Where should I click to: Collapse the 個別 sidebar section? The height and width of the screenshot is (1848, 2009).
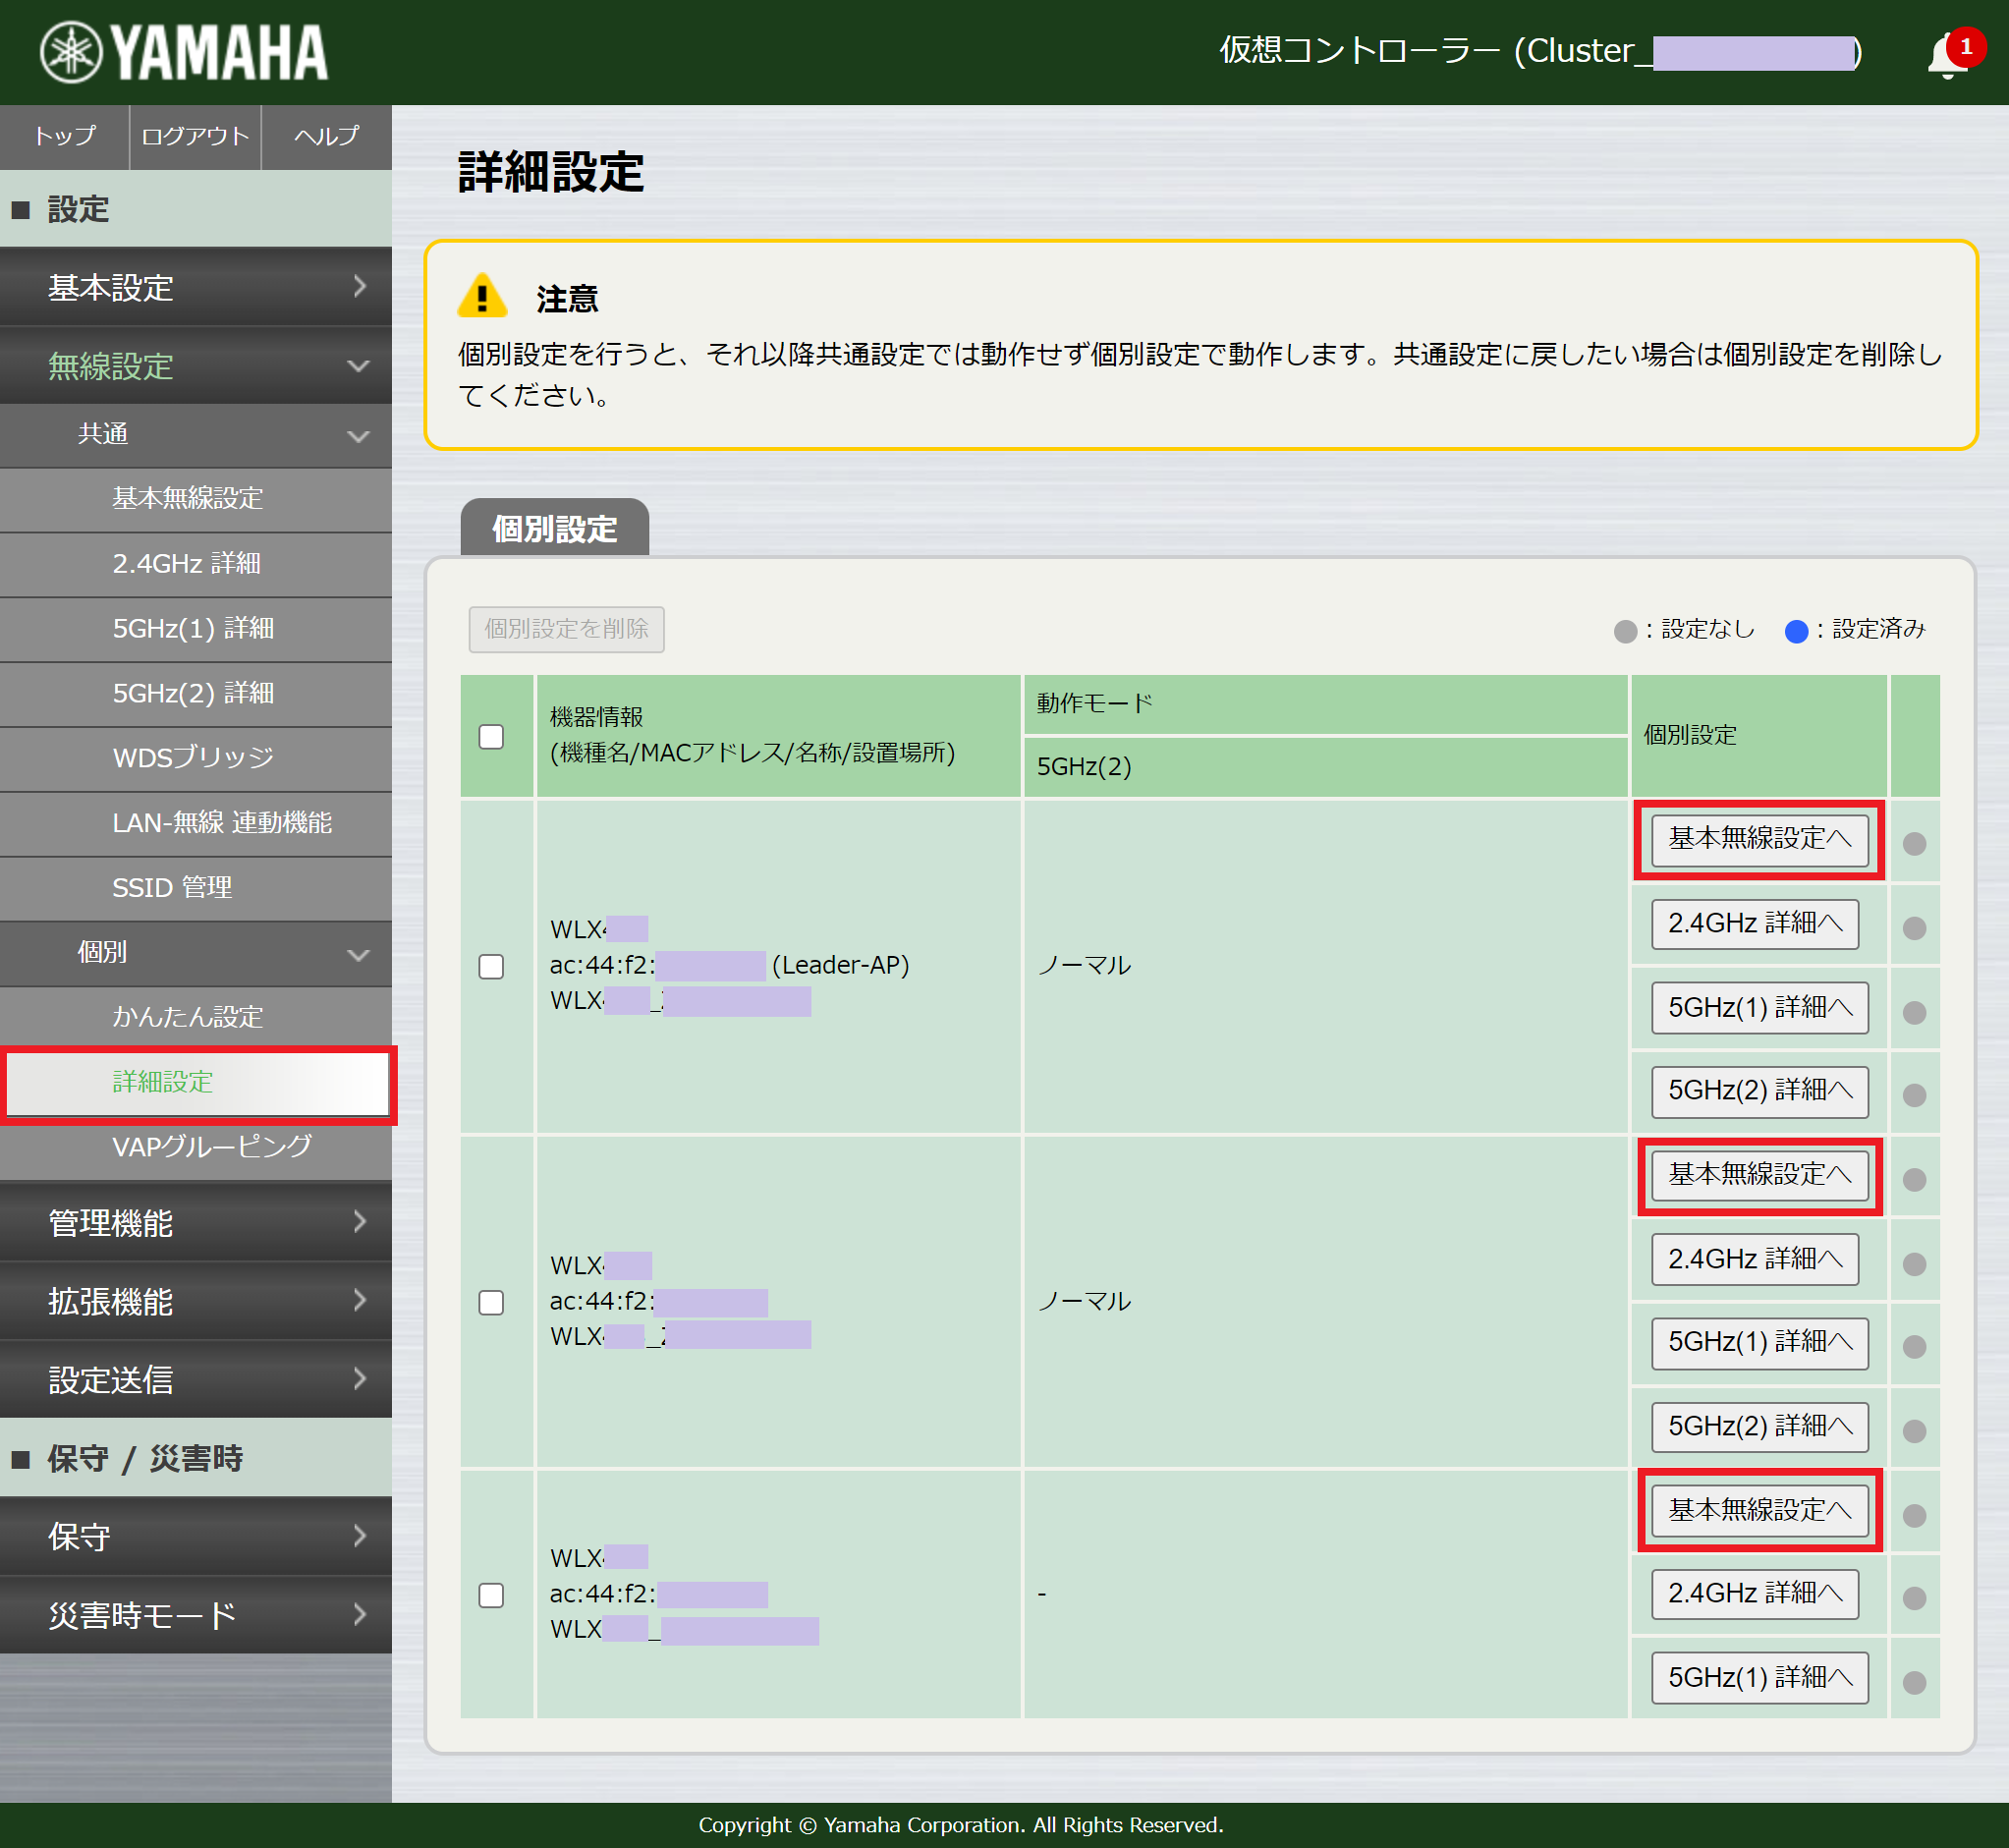196,952
